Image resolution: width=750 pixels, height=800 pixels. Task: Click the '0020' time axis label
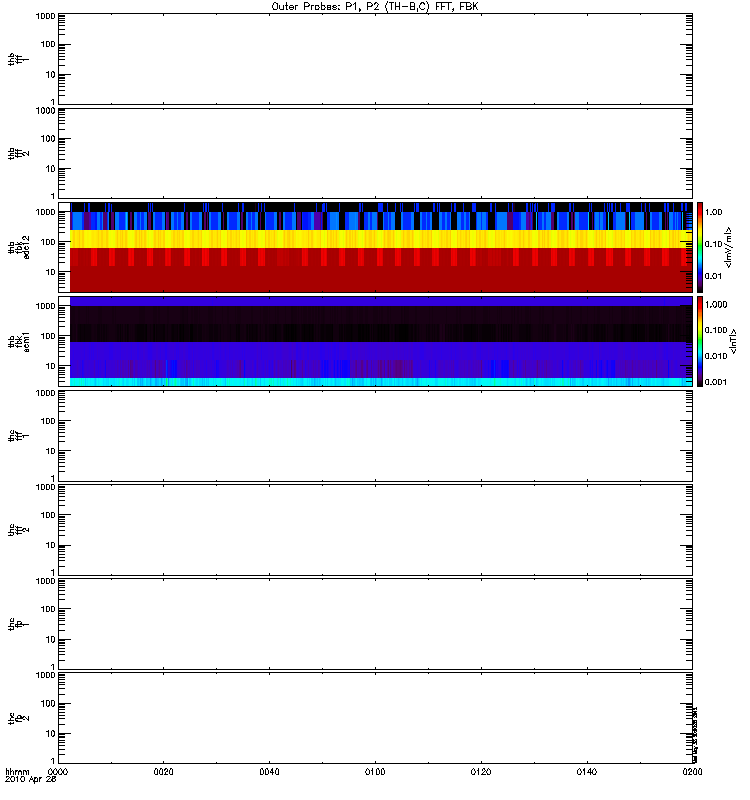tap(163, 772)
